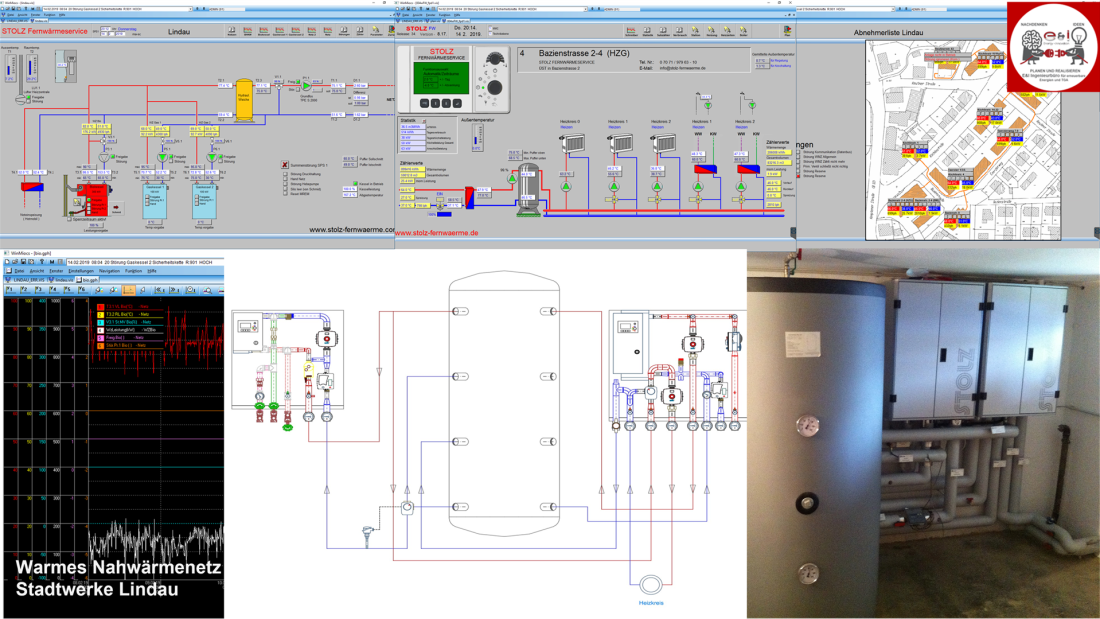Open the Einstellungen menu in bio.gph window
The height and width of the screenshot is (619, 1100).
(82, 271)
